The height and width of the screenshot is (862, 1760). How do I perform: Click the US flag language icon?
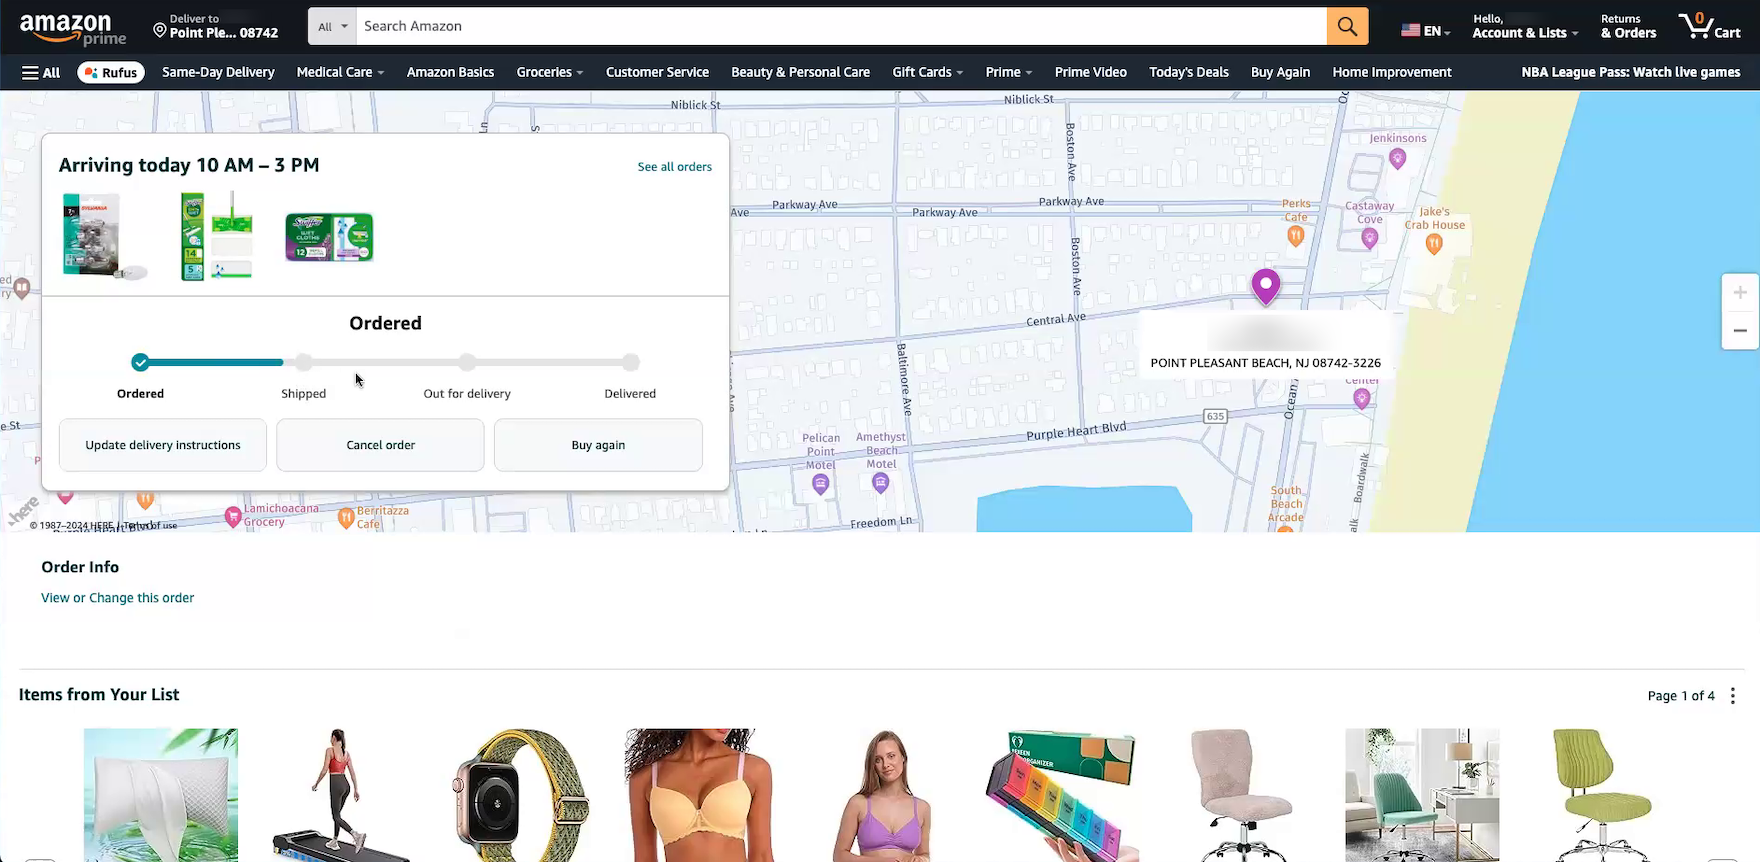pyautogui.click(x=1410, y=30)
